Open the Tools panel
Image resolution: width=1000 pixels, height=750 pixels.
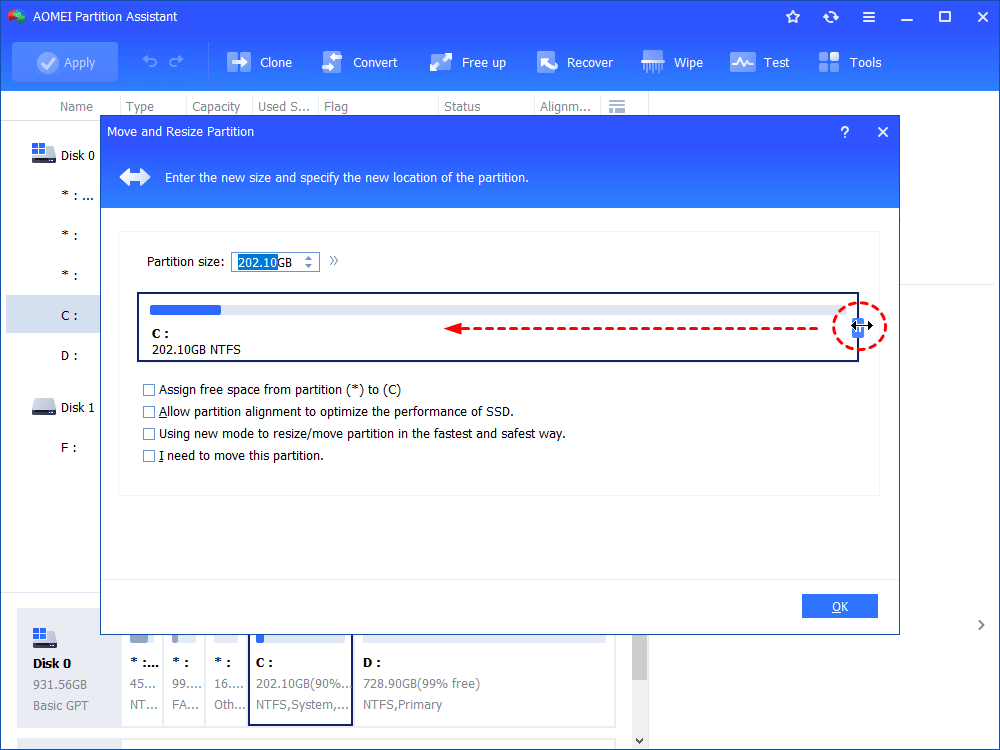pos(849,61)
